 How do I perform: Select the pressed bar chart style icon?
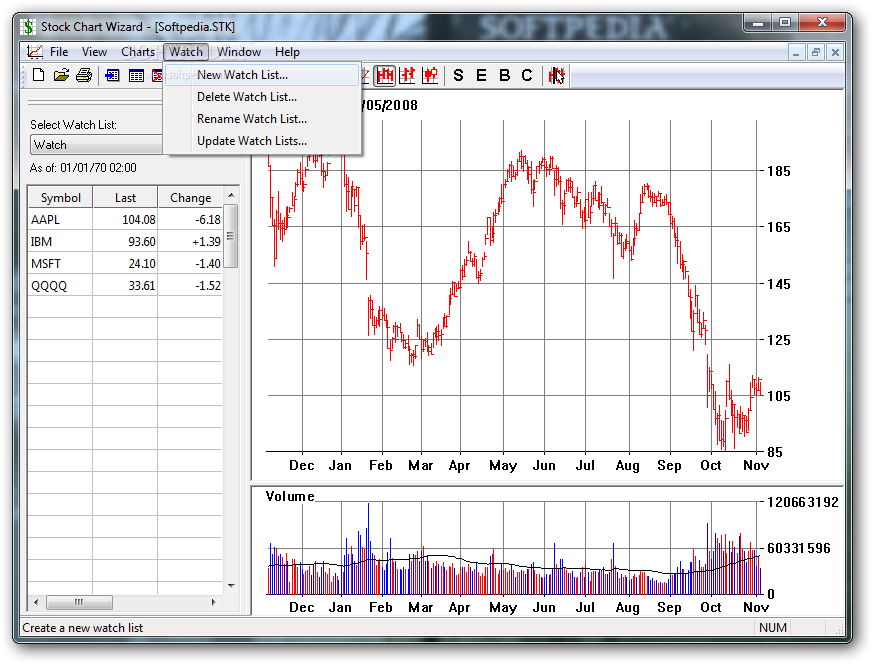[385, 75]
